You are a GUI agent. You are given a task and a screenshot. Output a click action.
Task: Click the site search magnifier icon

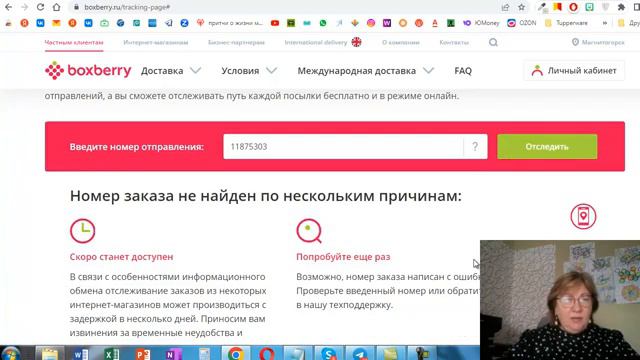pos(493,42)
